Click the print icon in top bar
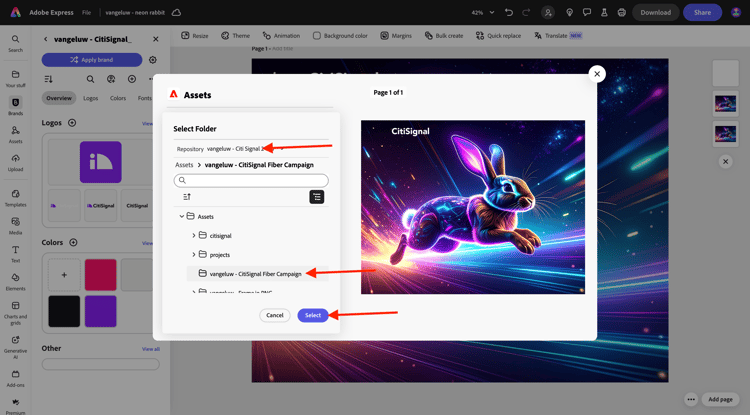This screenshot has height=415, width=750. click(x=621, y=12)
